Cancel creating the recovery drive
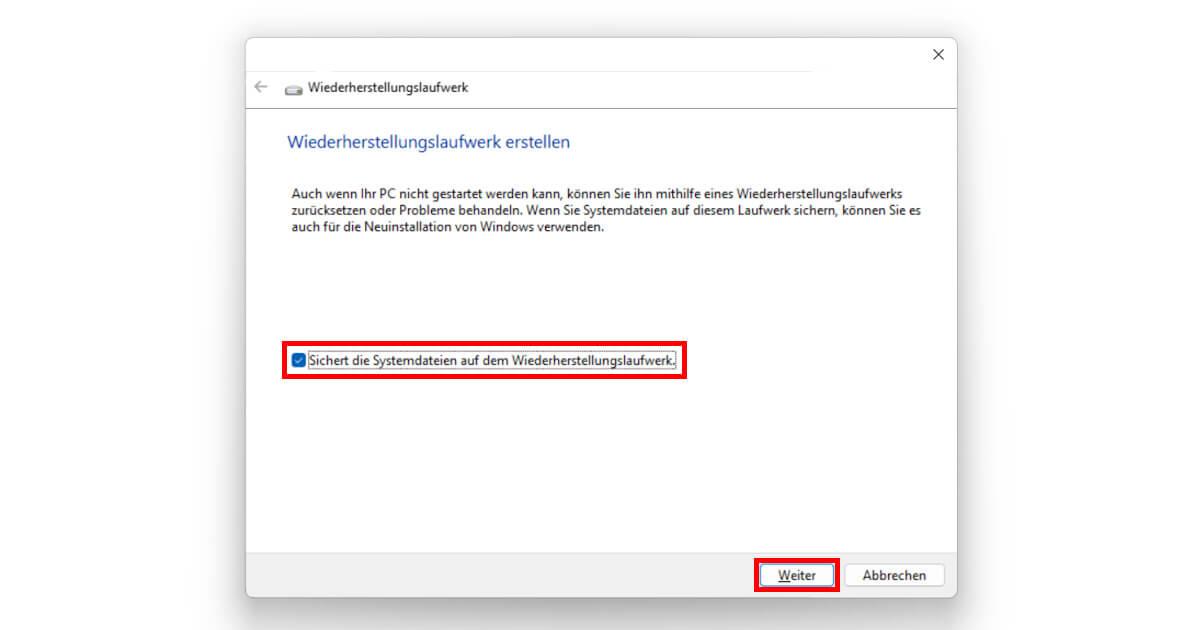 [x=894, y=575]
